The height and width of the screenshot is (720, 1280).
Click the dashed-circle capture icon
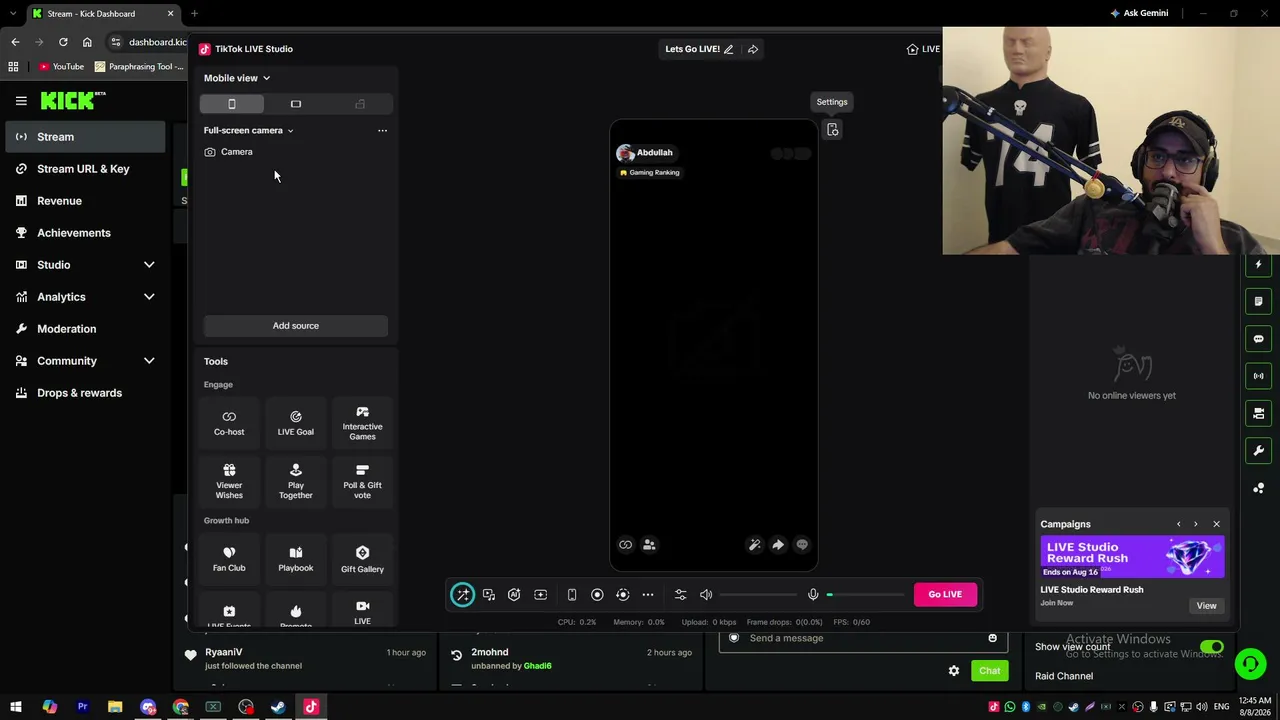pos(622,595)
